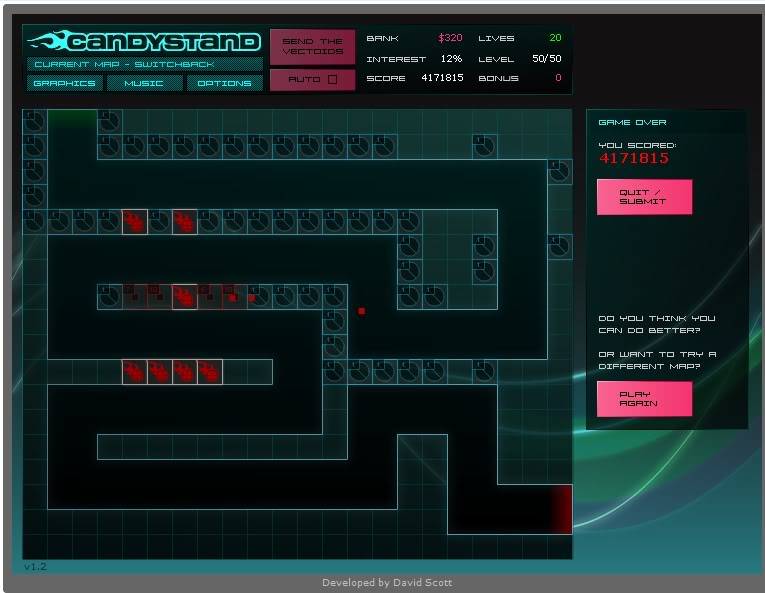Image resolution: width=765 pixels, height=593 pixels.
Task: Click the Game Over heading
Action: [632, 123]
